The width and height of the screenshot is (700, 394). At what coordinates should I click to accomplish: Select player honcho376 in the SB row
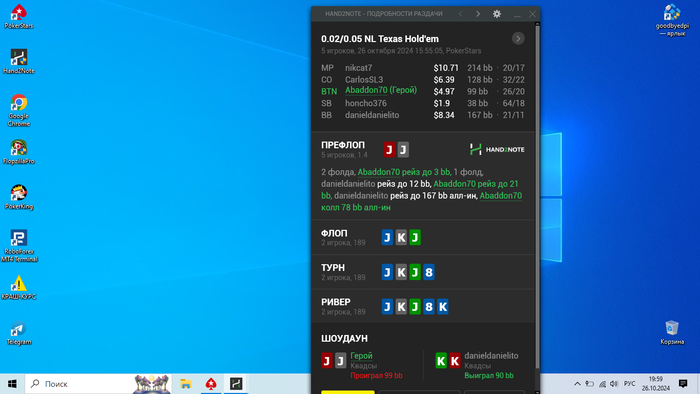pos(366,103)
